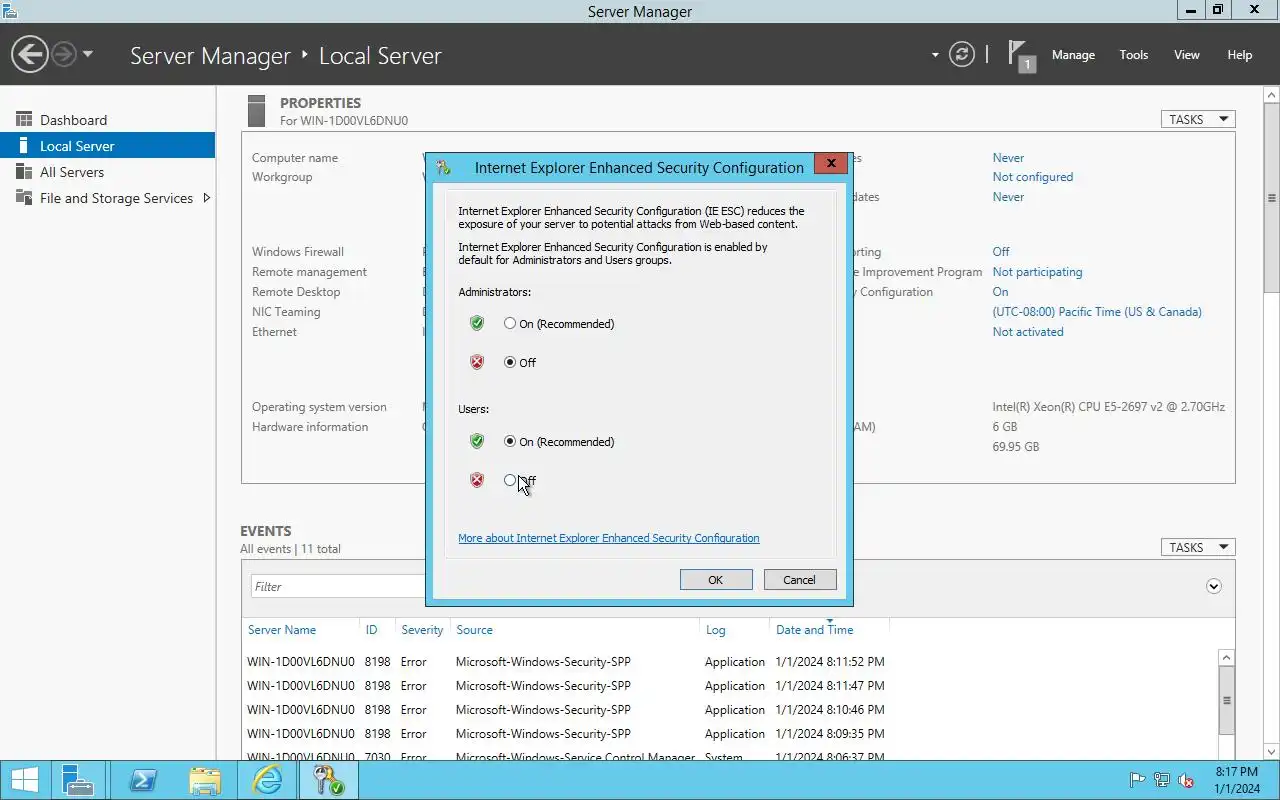
Task: Close the IE Enhanced Security Configuration dialog
Action: 830,164
